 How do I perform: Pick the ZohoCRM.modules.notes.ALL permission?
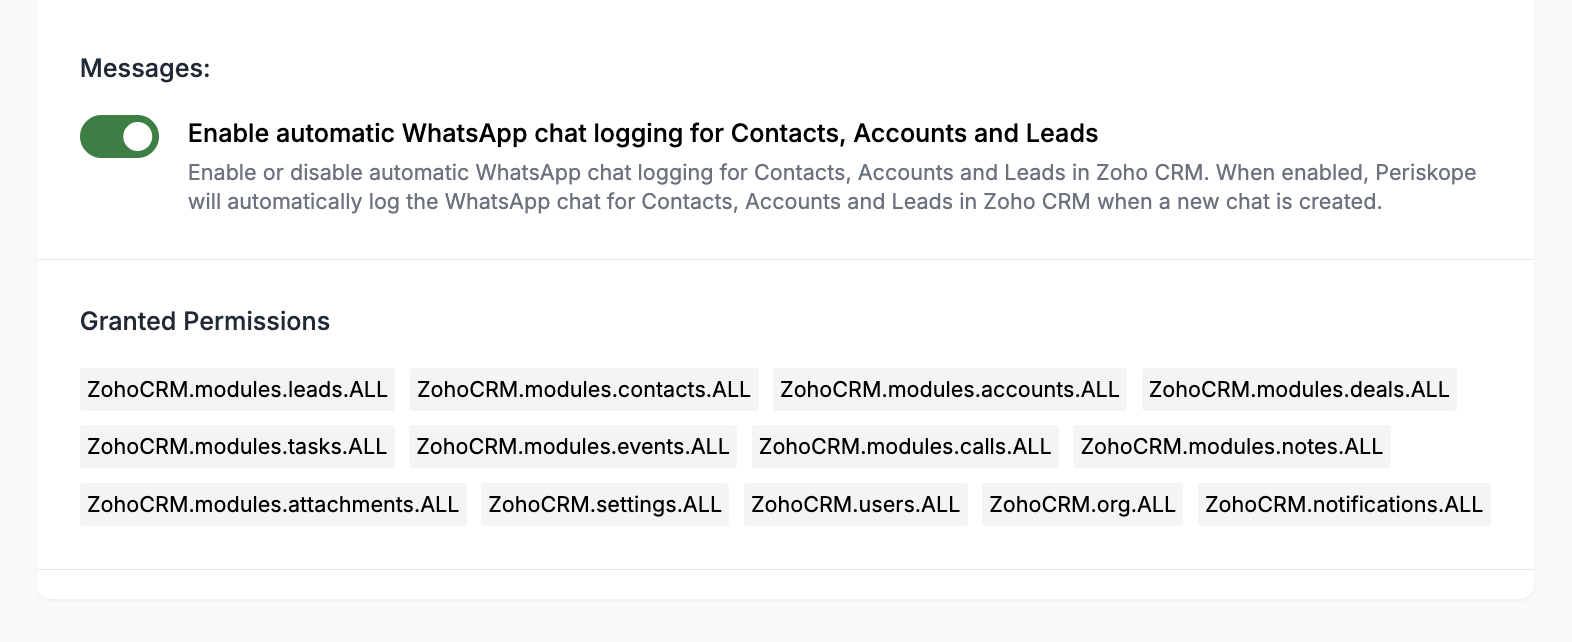click(1231, 446)
